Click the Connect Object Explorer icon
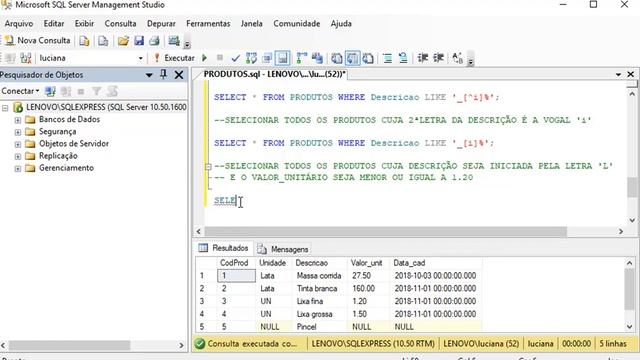Viewport: 640px width, 360px height. (50, 91)
